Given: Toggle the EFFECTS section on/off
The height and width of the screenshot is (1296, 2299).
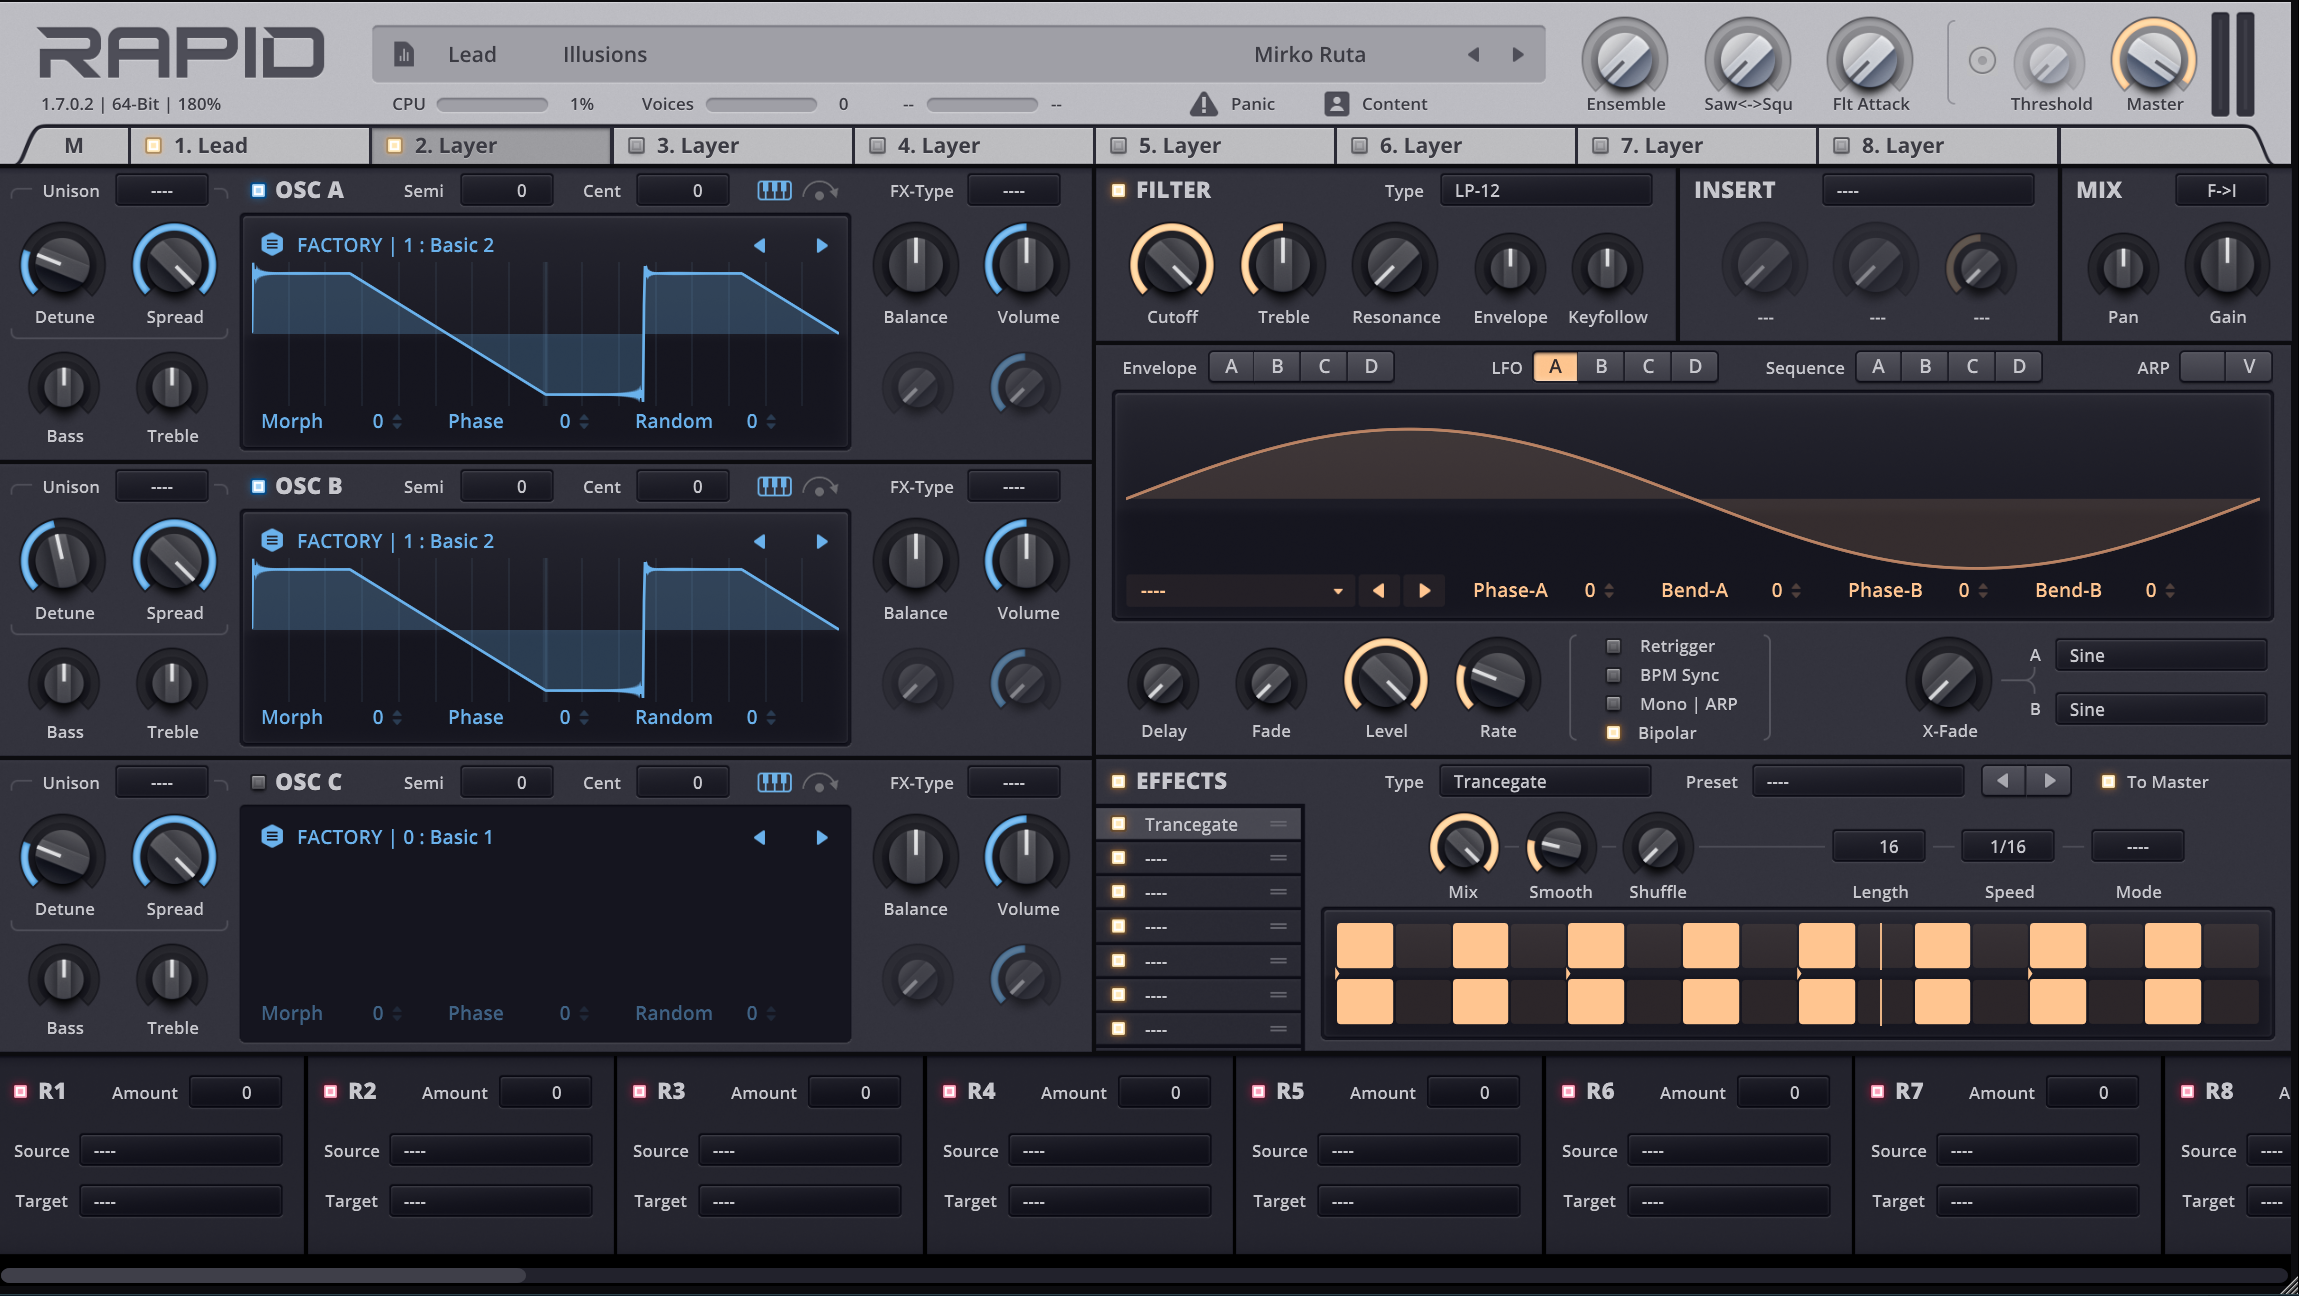Looking at the screenshot, I should [x=1118, y=781].
